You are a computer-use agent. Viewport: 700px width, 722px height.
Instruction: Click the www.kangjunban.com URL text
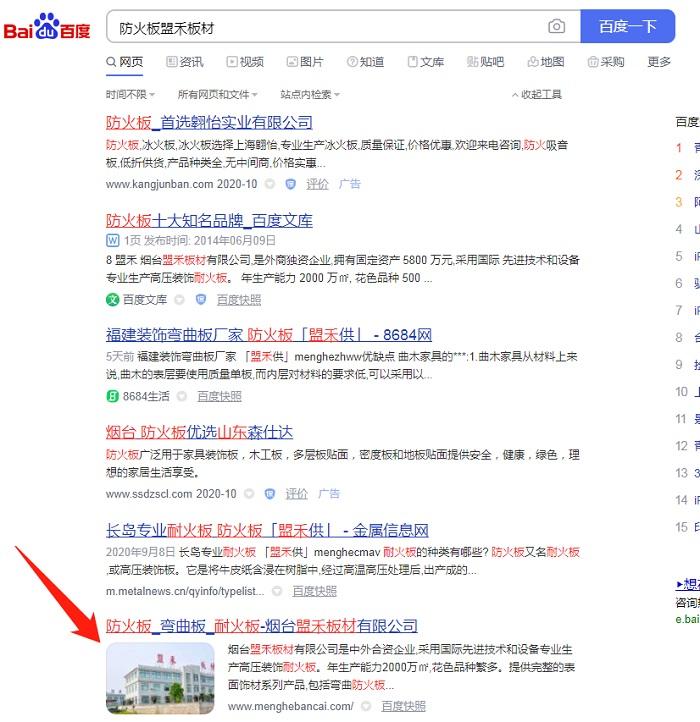click(x=159, y=184)
